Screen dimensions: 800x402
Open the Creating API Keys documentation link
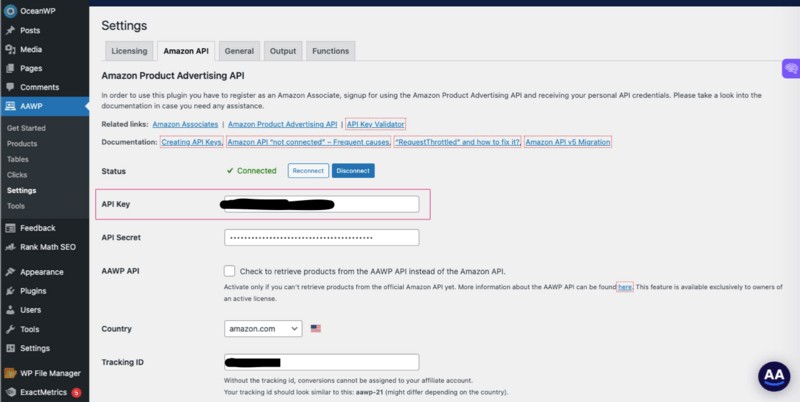tap(192, 142)
